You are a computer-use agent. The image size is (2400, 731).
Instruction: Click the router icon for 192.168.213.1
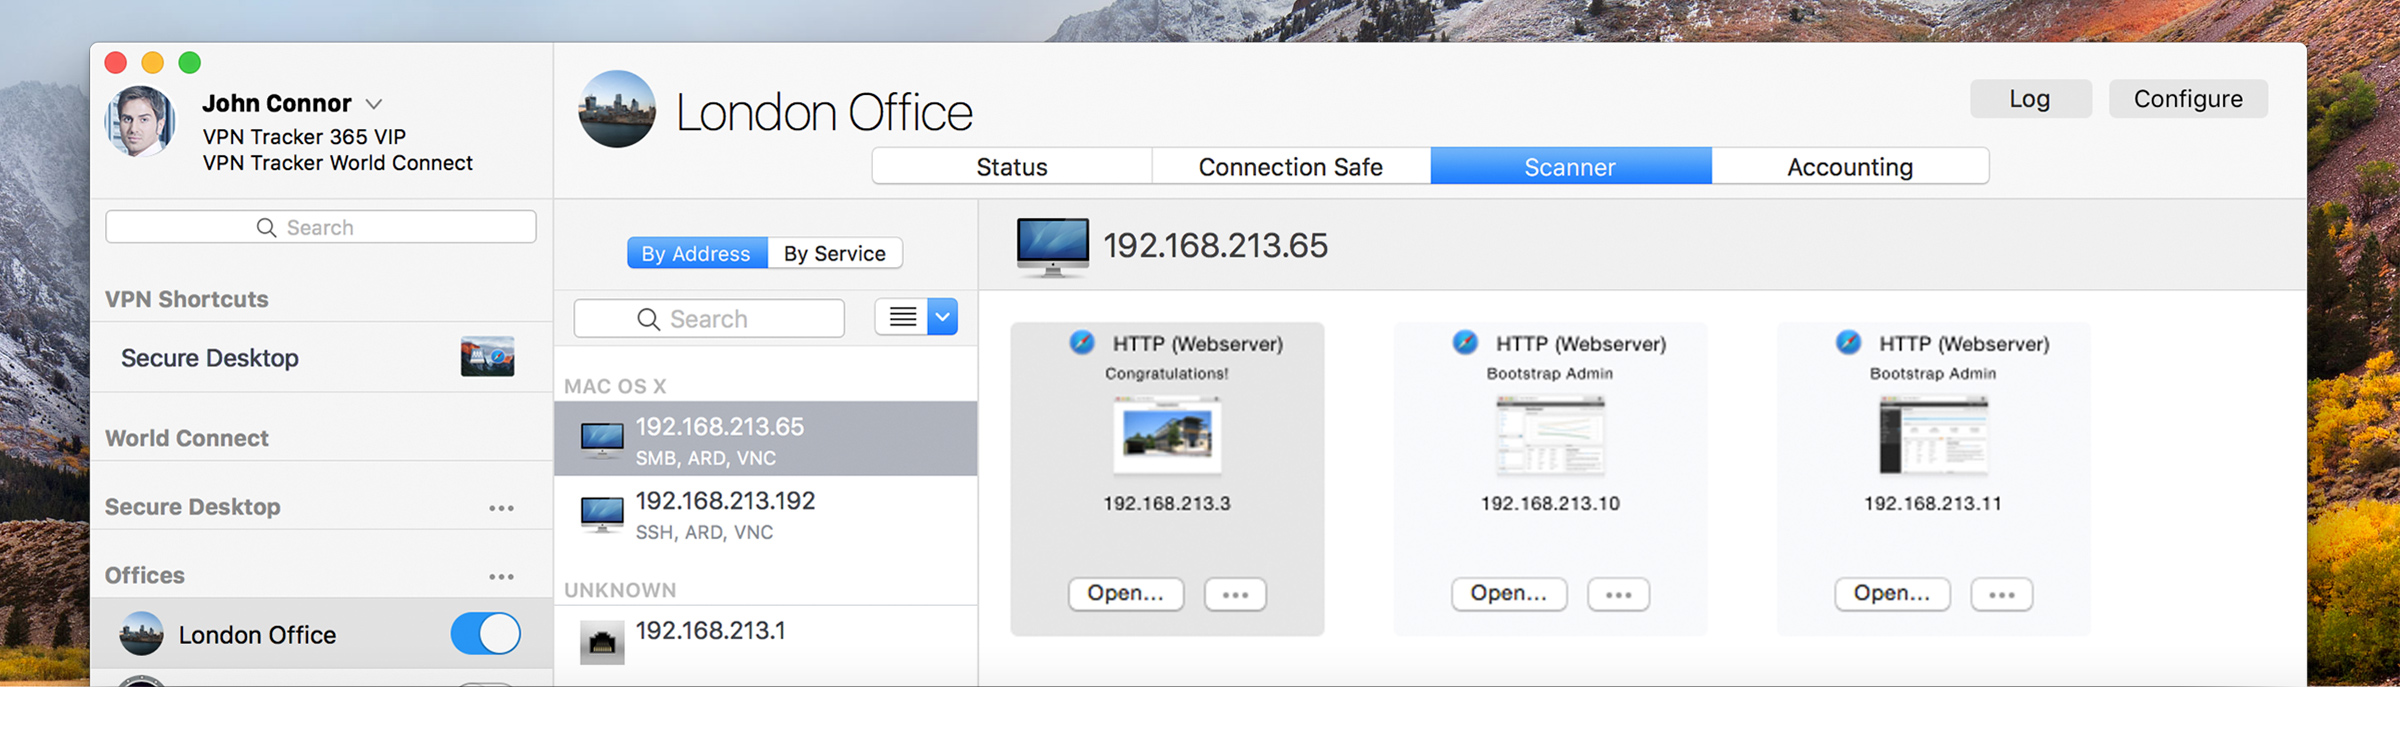point(602,642)
